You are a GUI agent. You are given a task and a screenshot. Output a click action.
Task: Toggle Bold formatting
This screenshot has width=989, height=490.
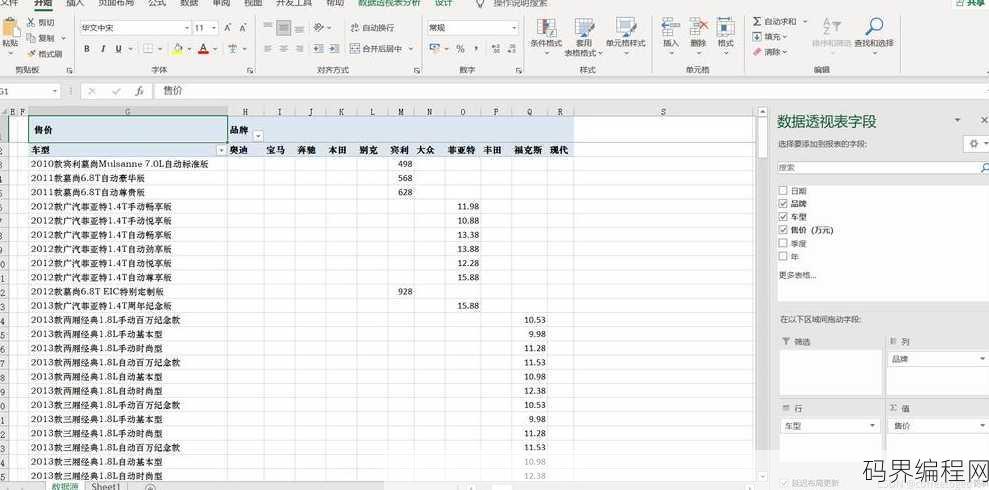87,49
